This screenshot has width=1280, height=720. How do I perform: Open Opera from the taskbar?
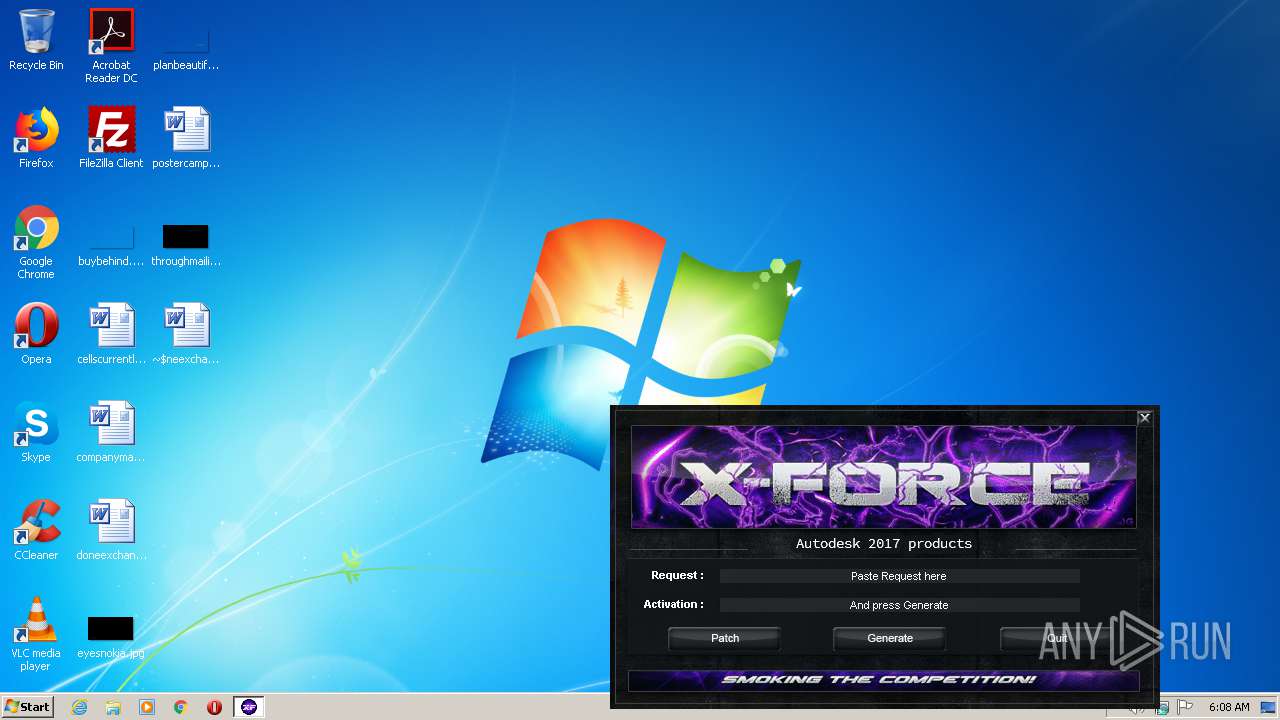tap(214, 707)
